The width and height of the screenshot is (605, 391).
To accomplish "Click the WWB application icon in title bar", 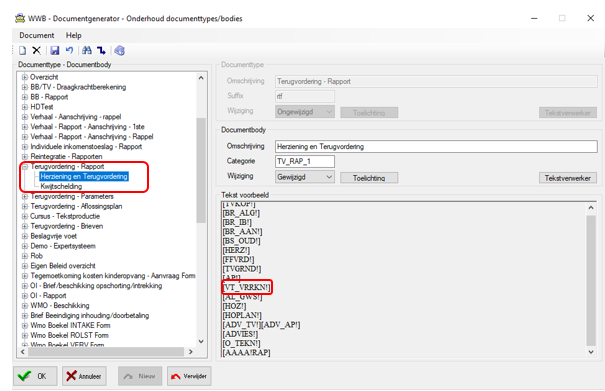I will tap(20, 18).
